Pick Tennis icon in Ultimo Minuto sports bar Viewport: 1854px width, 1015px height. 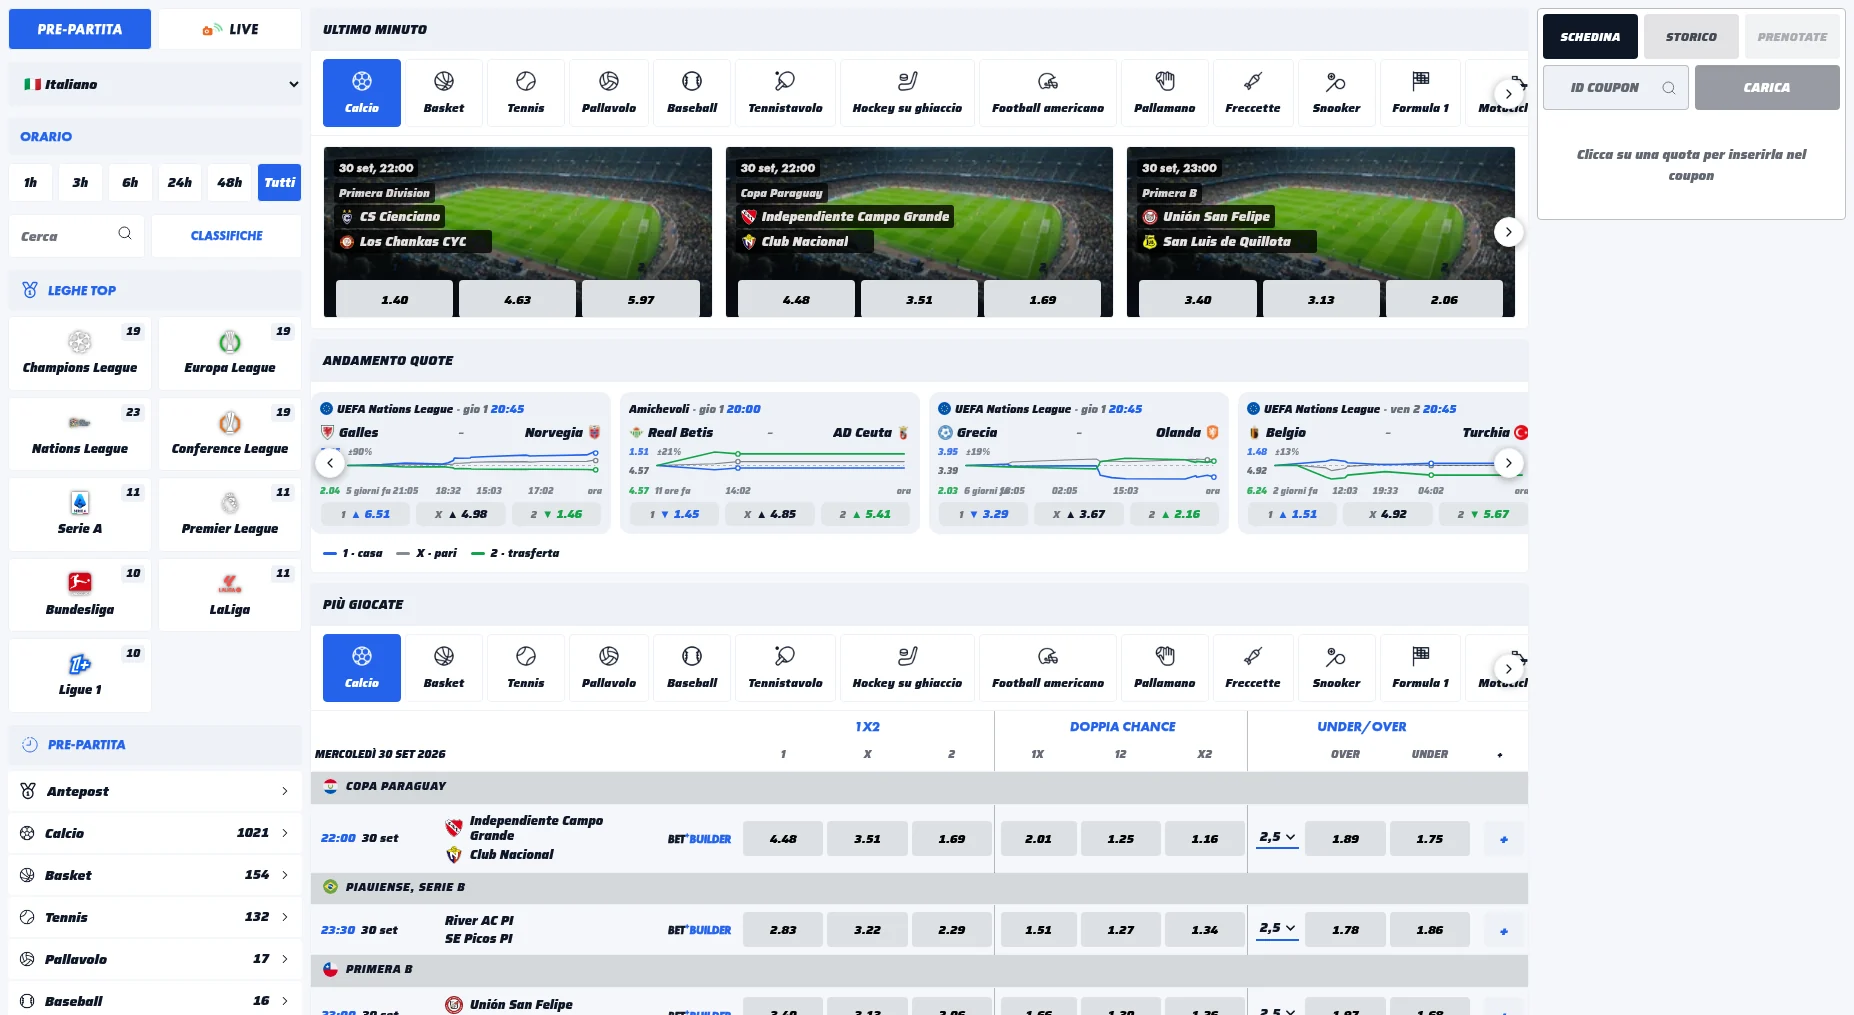tap(526, 92)
